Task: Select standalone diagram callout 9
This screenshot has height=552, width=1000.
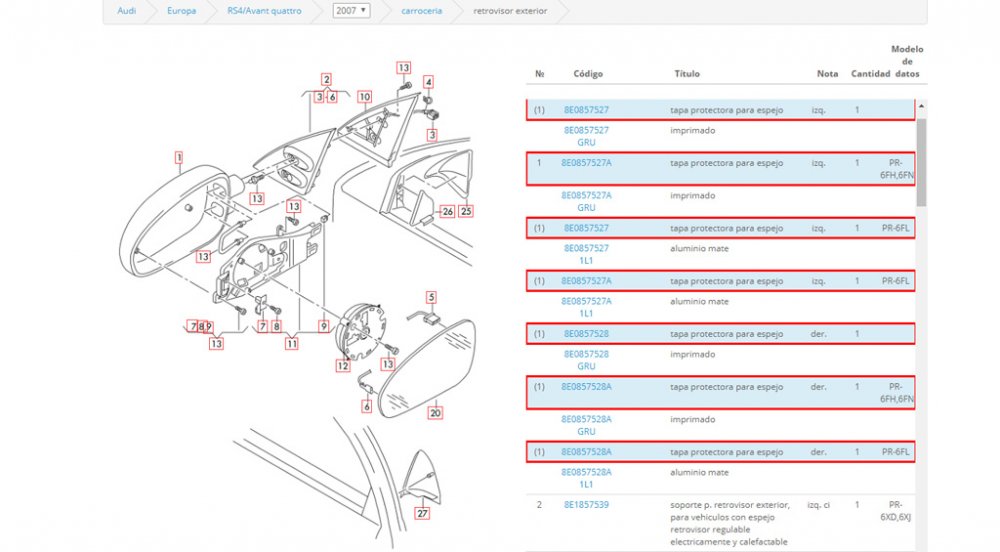Action: coord(324,326)
